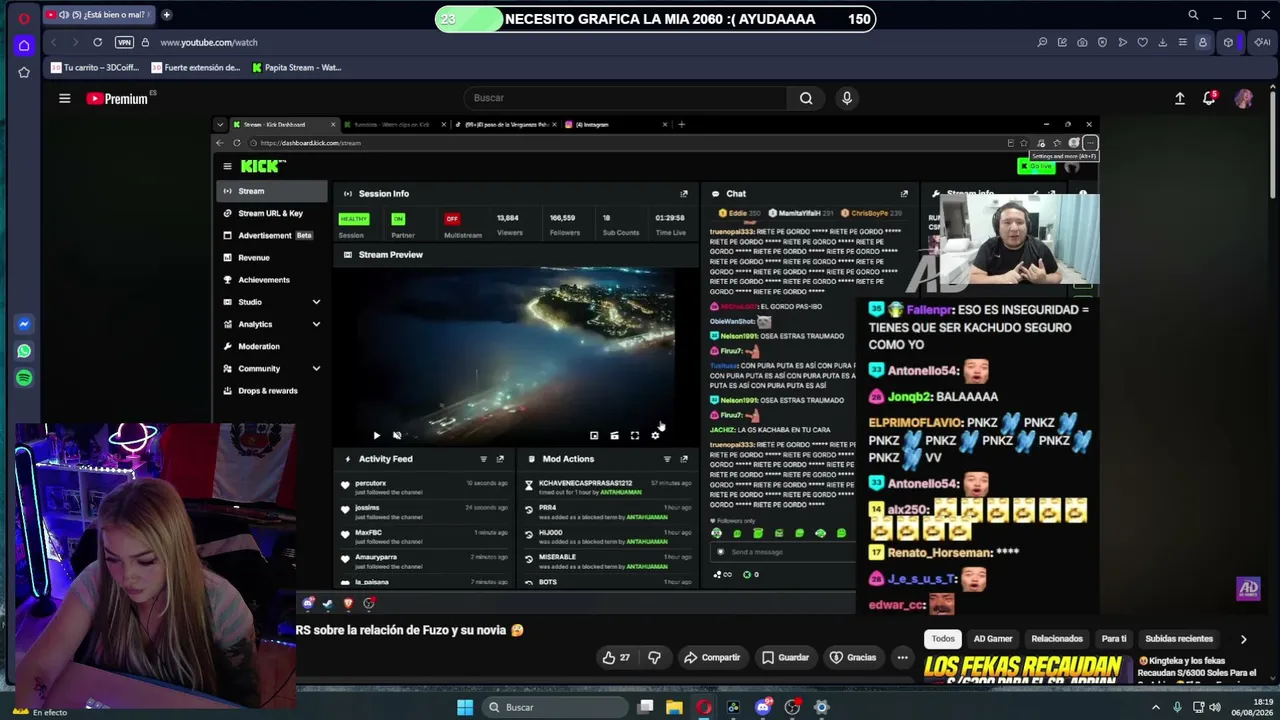Start YouTube voice search microphone
Image resolution: width=1280 pixels, height=720 pixels.
pos(847,98)
